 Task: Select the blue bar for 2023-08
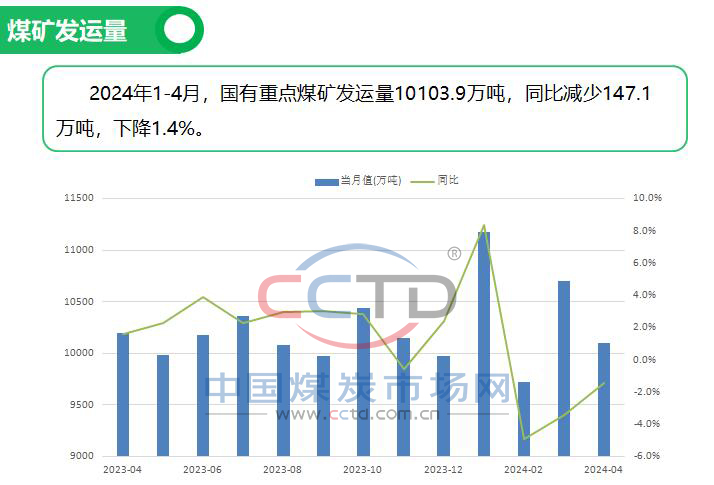[283, 401]
